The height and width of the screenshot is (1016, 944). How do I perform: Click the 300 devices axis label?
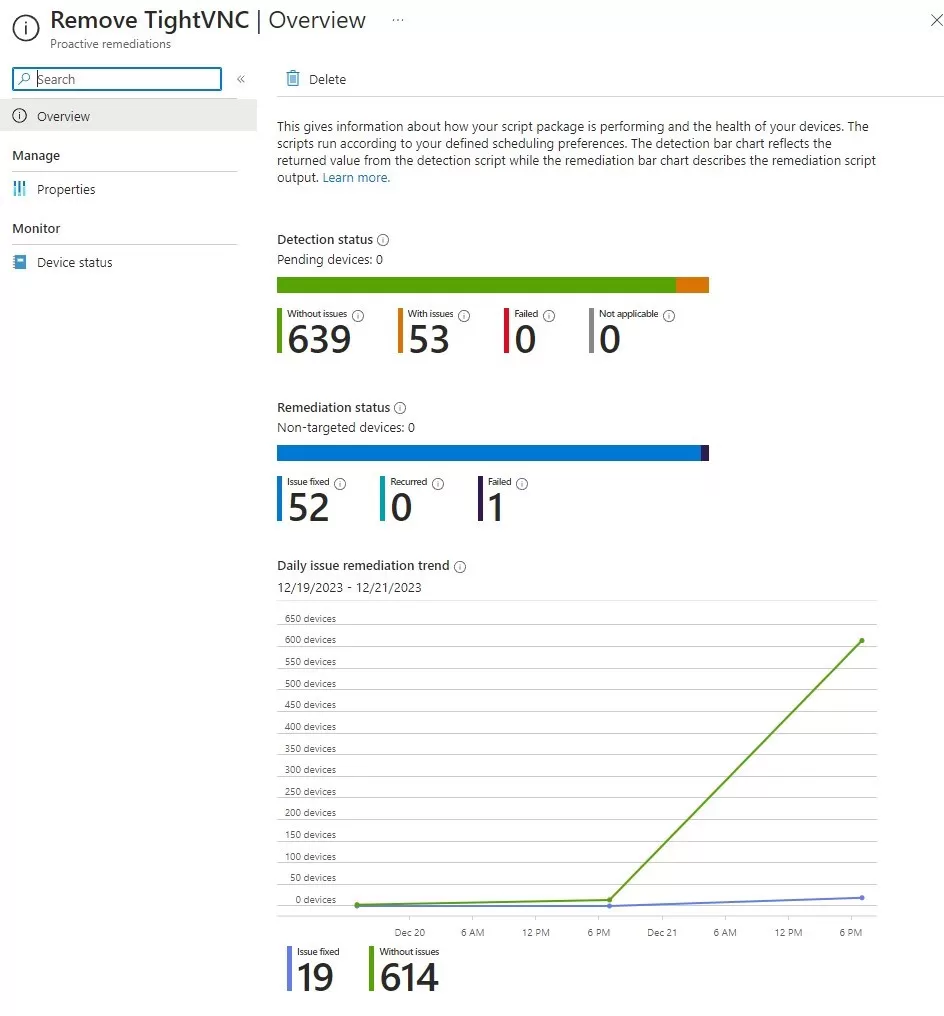[x=310, y=770]
